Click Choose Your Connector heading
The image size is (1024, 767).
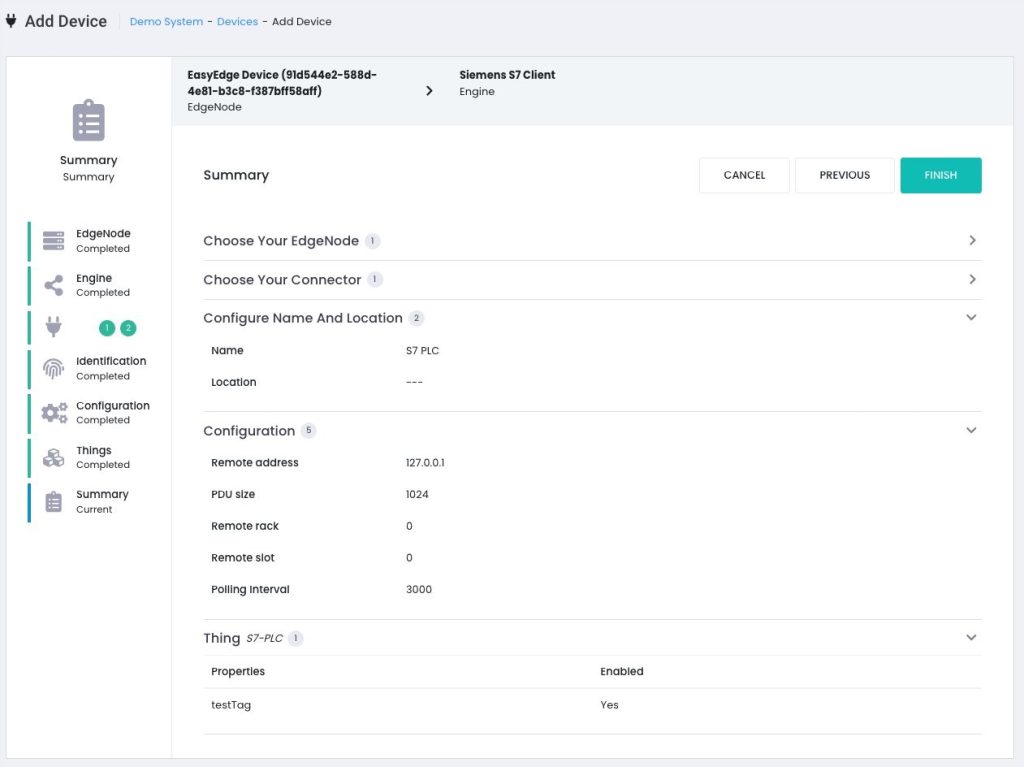click(282, 280)
